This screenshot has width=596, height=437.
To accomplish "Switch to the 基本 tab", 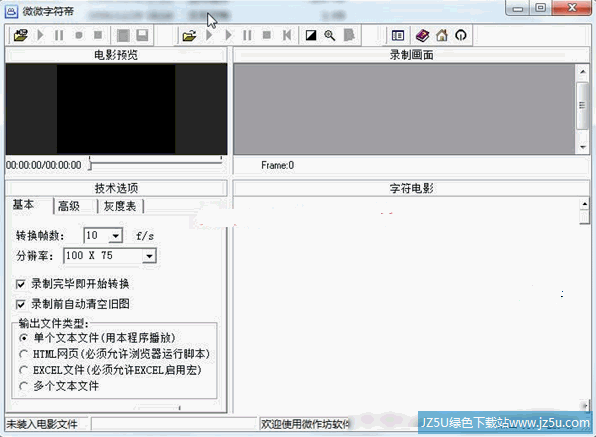I will click(x=24, y=205).
